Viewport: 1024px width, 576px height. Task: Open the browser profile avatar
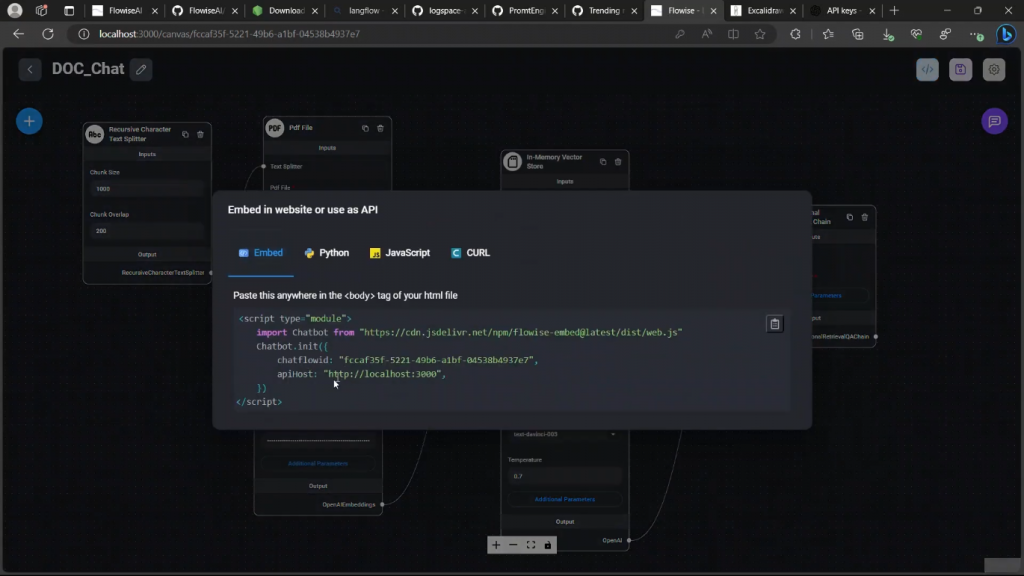click(14, 10)
